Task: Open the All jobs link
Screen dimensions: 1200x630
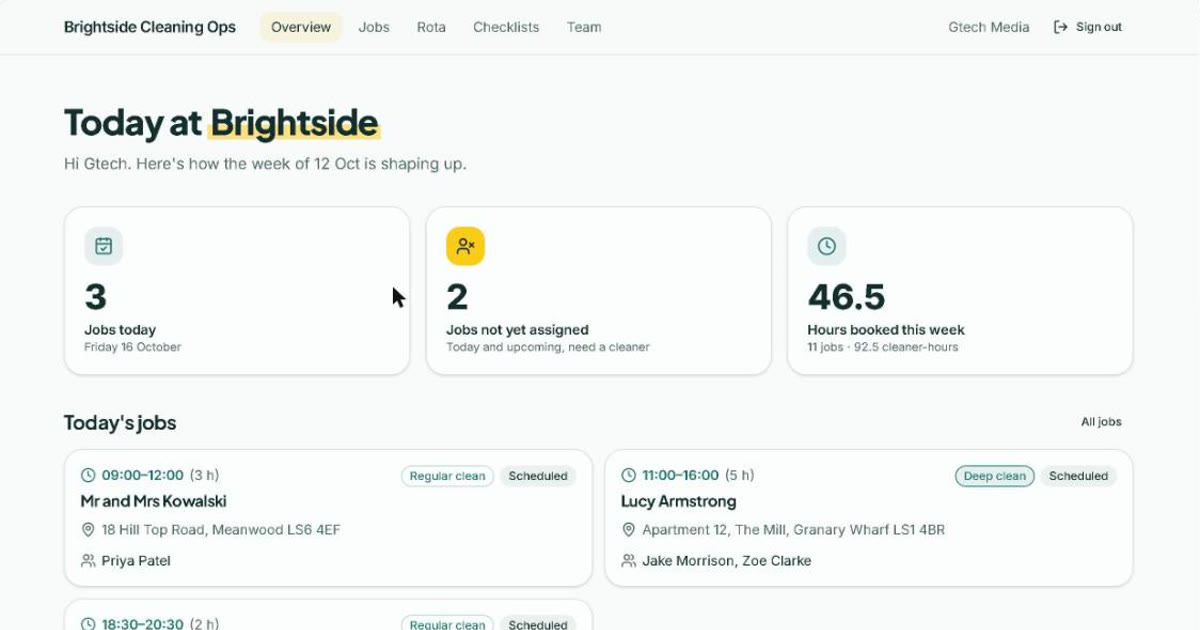Action: coord(1101,422)
